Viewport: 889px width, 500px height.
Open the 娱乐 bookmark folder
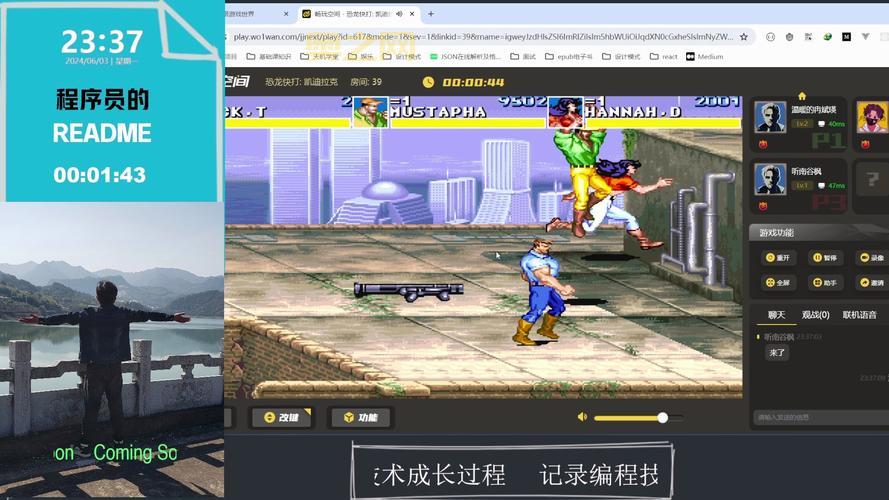click(x=361, y=57)
